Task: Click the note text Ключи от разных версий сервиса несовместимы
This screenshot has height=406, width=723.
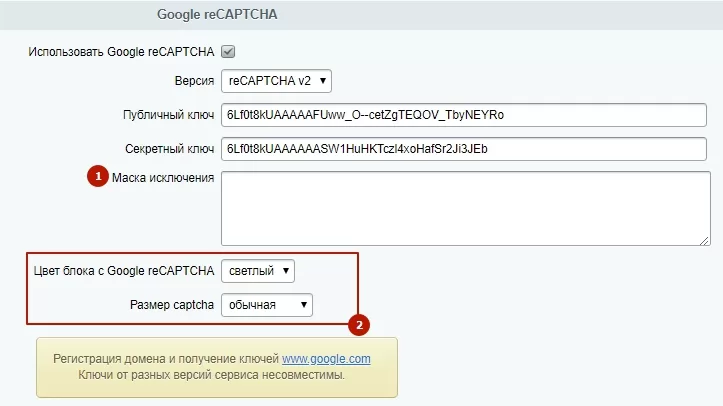Action: click(x=212, y=375)
